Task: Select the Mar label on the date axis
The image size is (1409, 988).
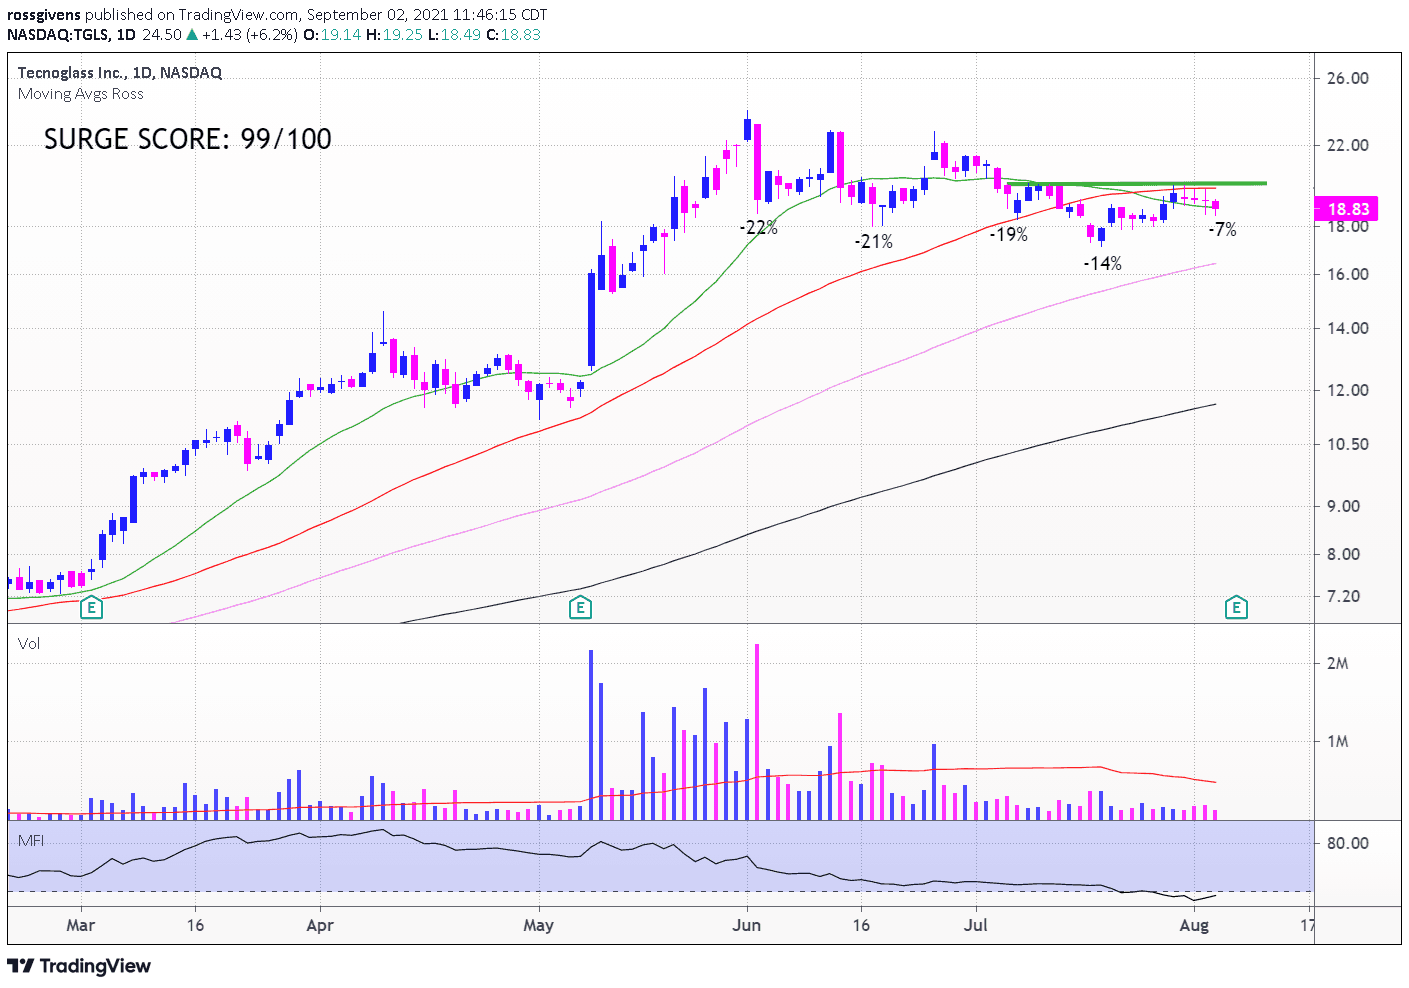Action: (80, 926)
